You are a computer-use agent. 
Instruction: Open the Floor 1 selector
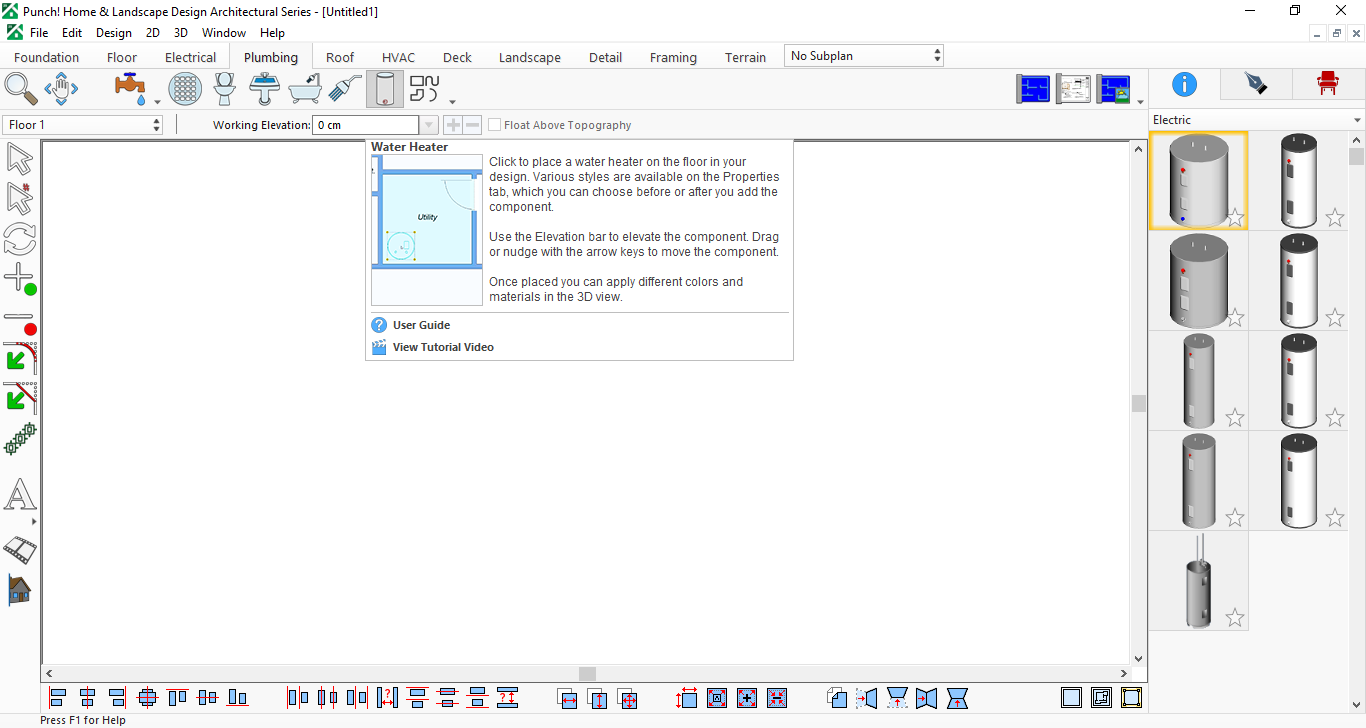click(x=83, y=125)
